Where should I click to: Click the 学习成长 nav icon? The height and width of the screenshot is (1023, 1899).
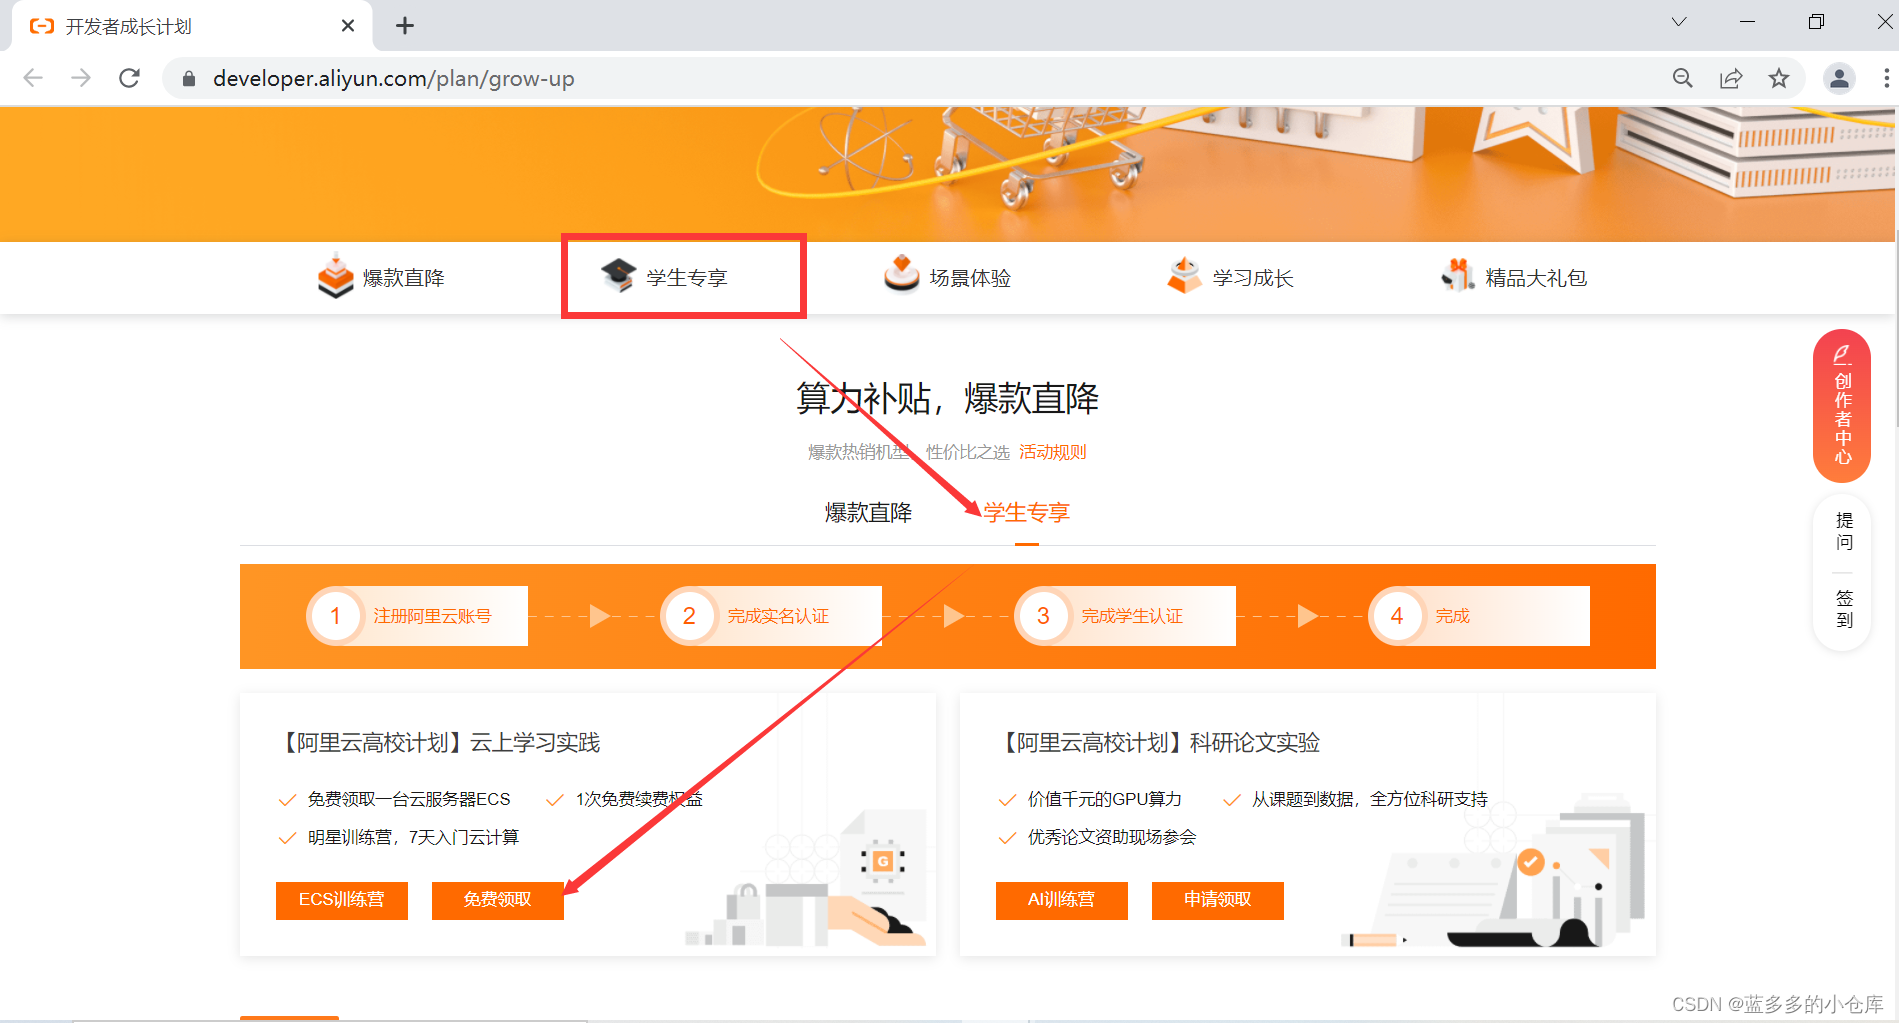[x=1184, y=275]
